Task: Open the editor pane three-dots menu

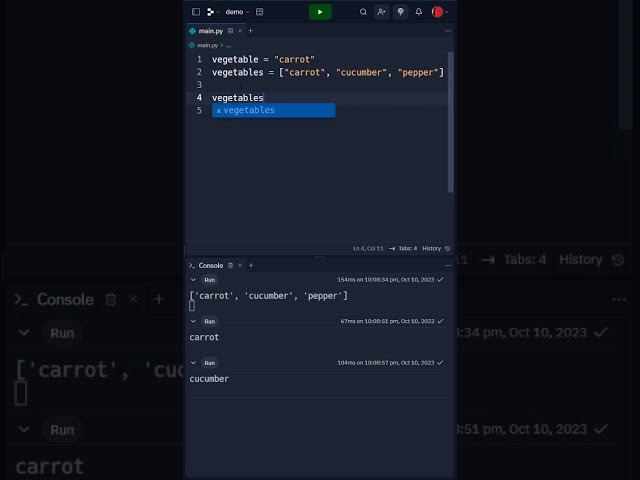Action: 448,31
